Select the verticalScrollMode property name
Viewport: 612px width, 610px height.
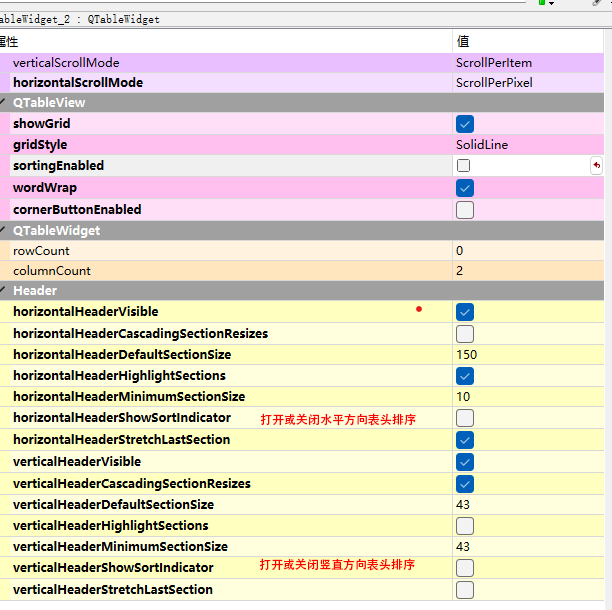click(x=66, y=63)
